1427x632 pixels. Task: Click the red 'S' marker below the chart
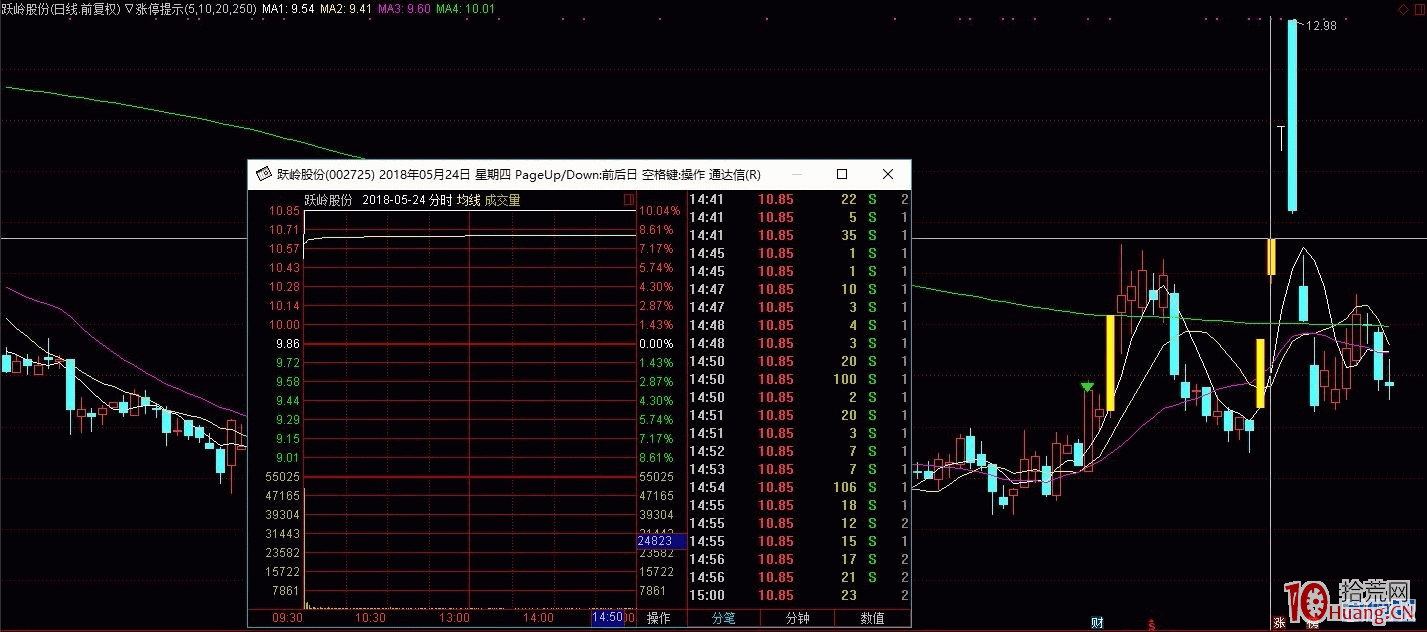1152,624
